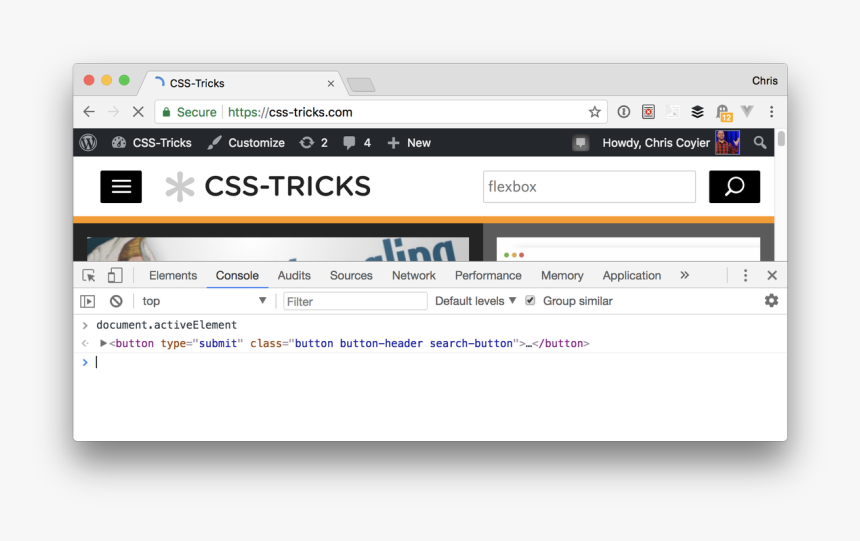View the 4 pending comments
Viewport: 860px width, 541px height.
pyautogui.click(x=357, y=143)
